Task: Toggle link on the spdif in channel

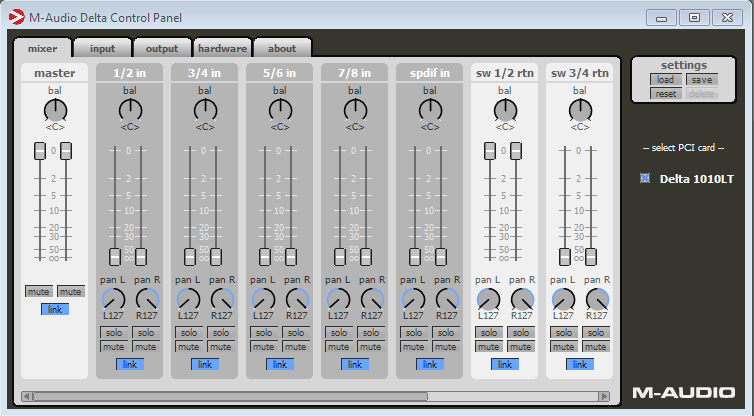Action: (430, 365)
